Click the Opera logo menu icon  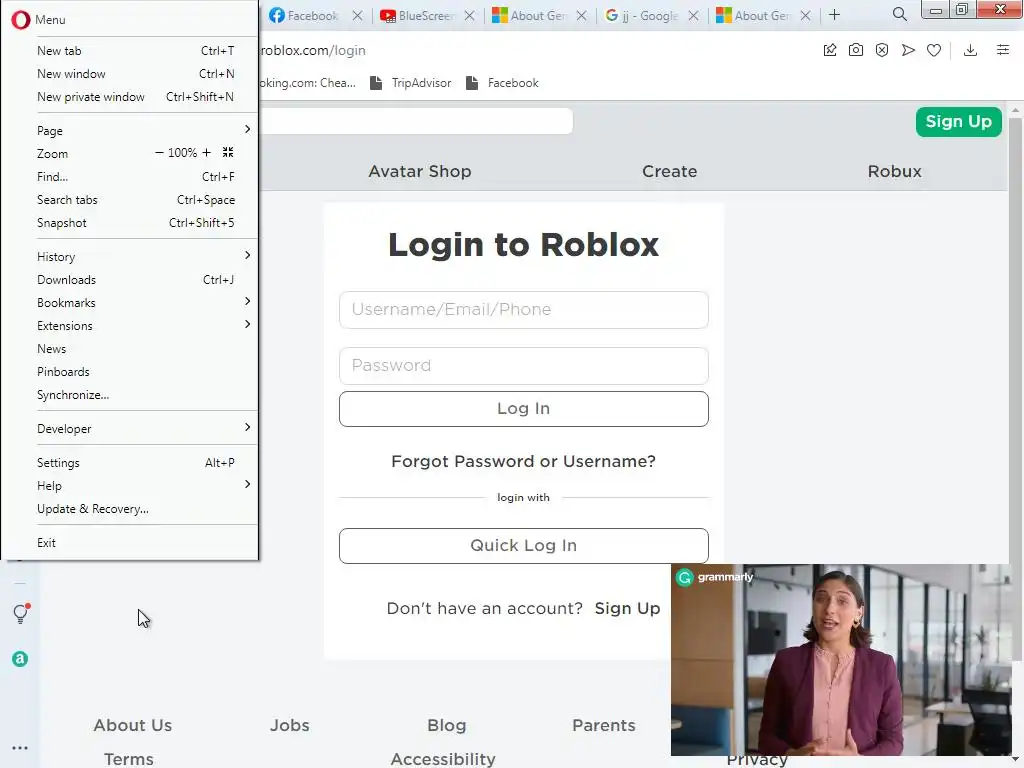pyautogui.click(x=20, y=20)
